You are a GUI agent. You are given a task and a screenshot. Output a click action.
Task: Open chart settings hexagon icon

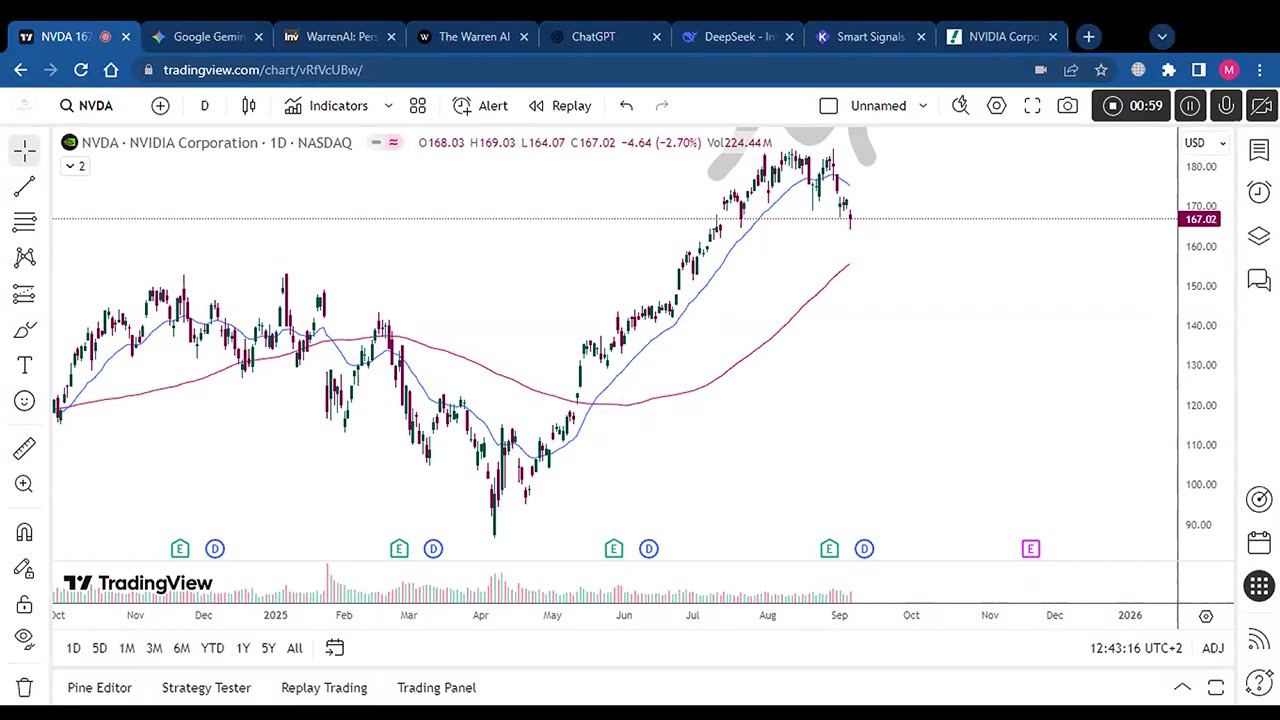(x=996, y=105)
